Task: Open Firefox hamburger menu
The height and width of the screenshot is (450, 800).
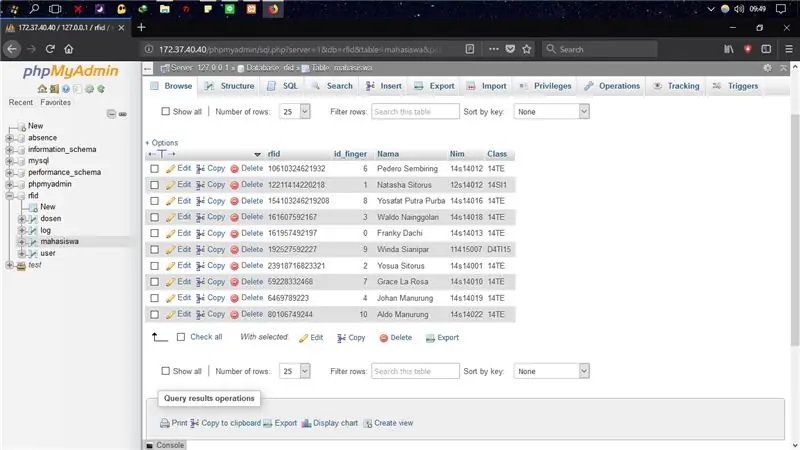Action: (x=789, y=49)
